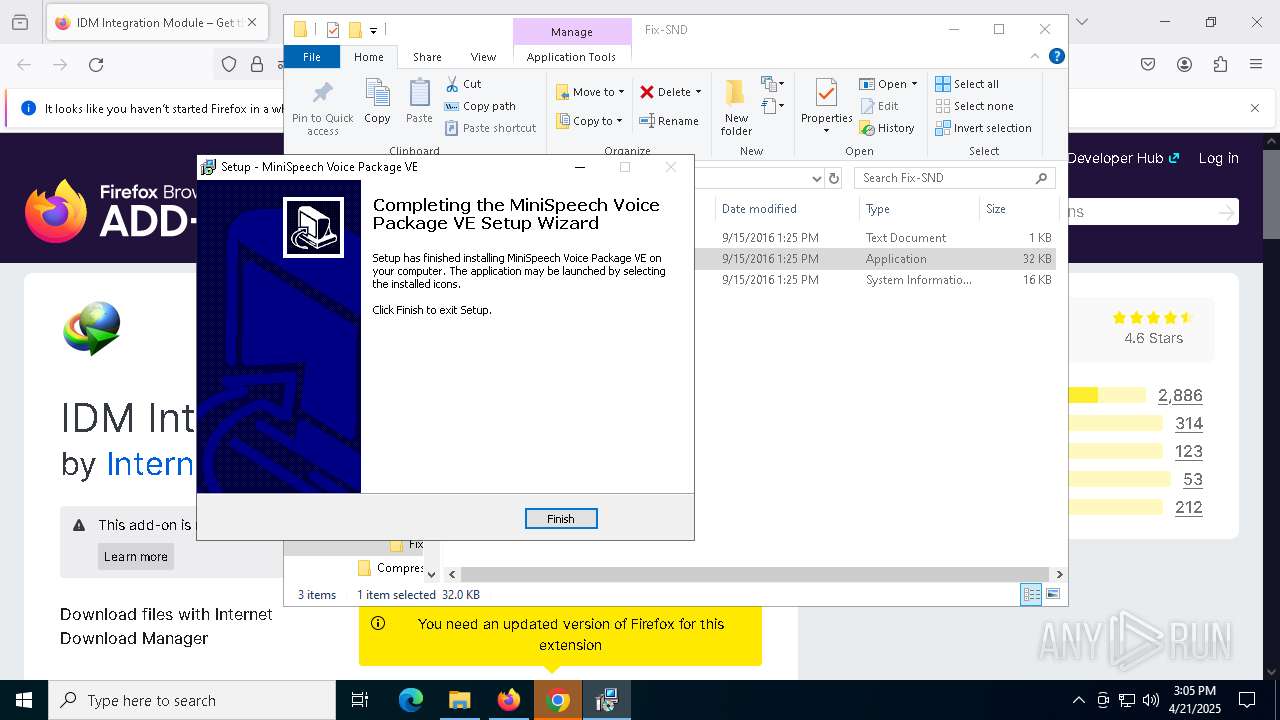Select the Compressed folder in navigation tree

(390, 568)
